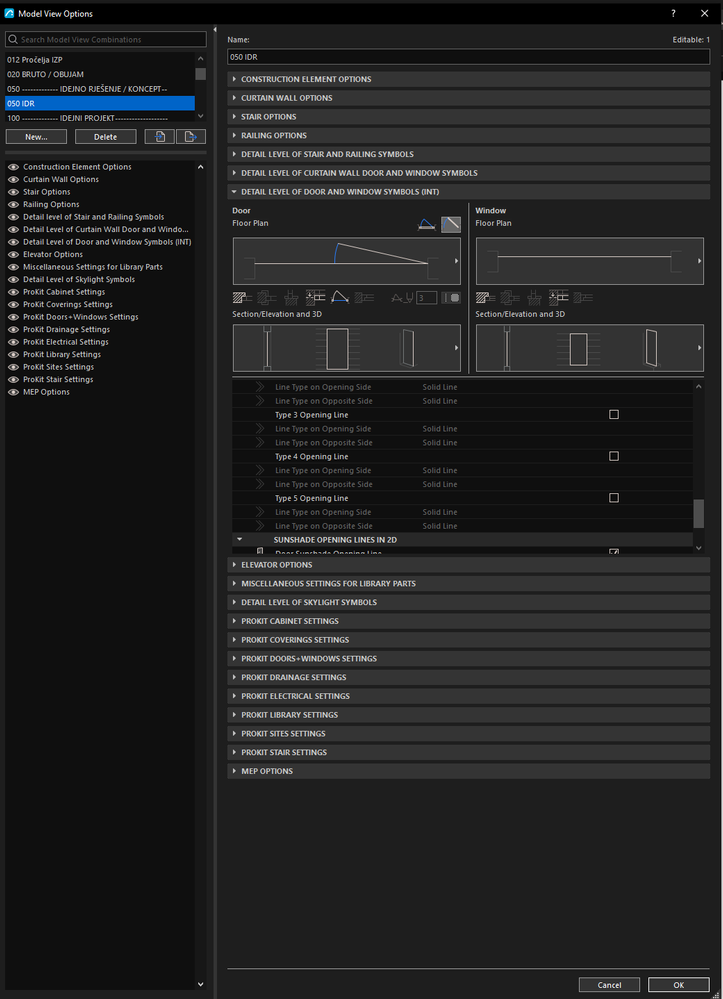
Task: Select the diagonal door opening symbol icon
Action: 451,224
